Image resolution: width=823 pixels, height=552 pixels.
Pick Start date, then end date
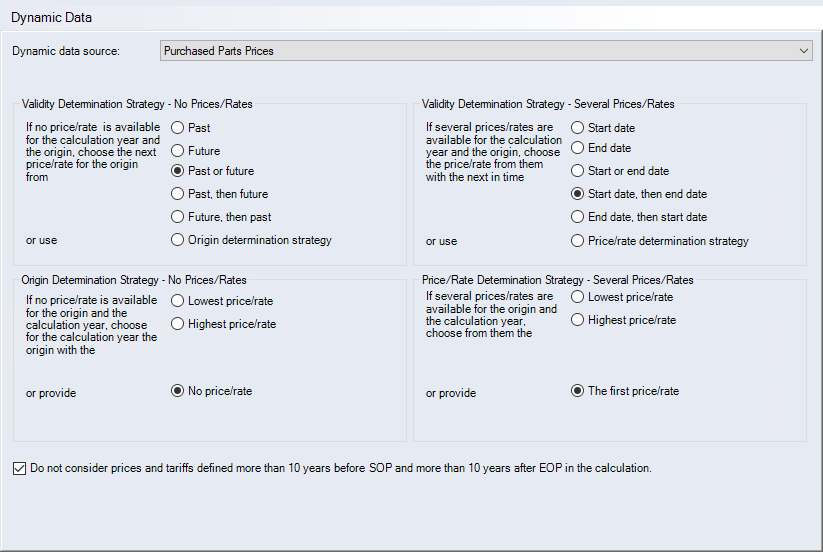[578, 194]
